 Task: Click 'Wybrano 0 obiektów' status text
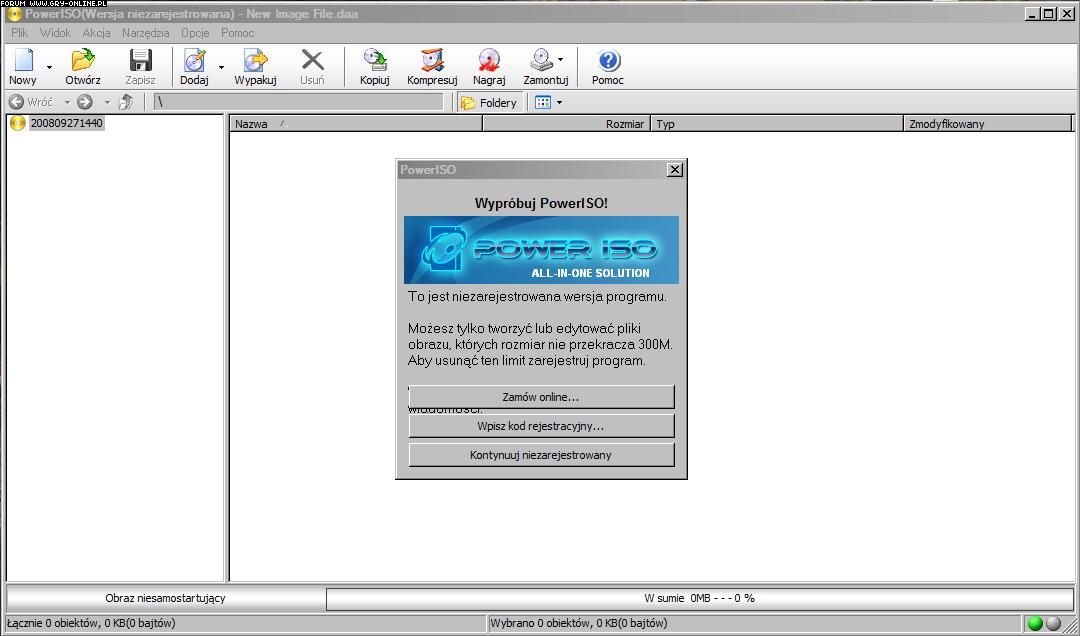[579, 624]
